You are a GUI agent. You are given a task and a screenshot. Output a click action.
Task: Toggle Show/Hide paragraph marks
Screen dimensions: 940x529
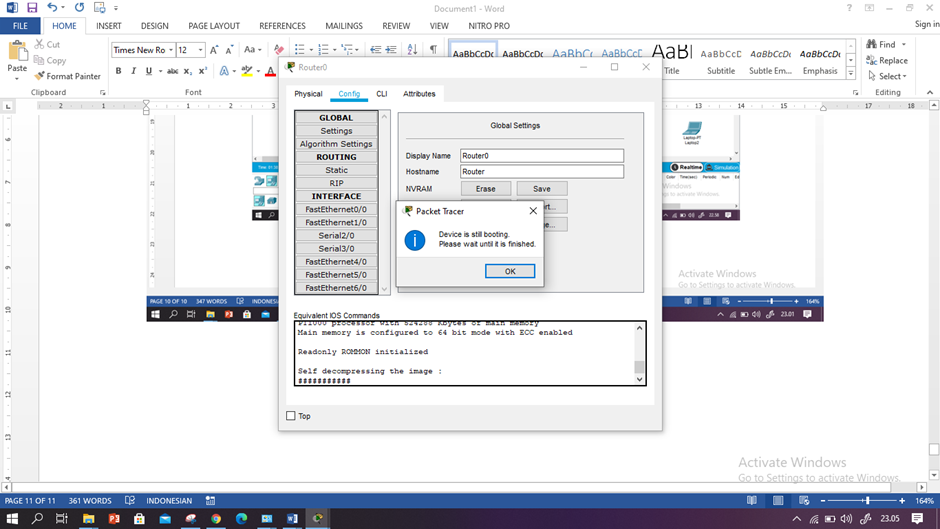[x=433, y=50]
